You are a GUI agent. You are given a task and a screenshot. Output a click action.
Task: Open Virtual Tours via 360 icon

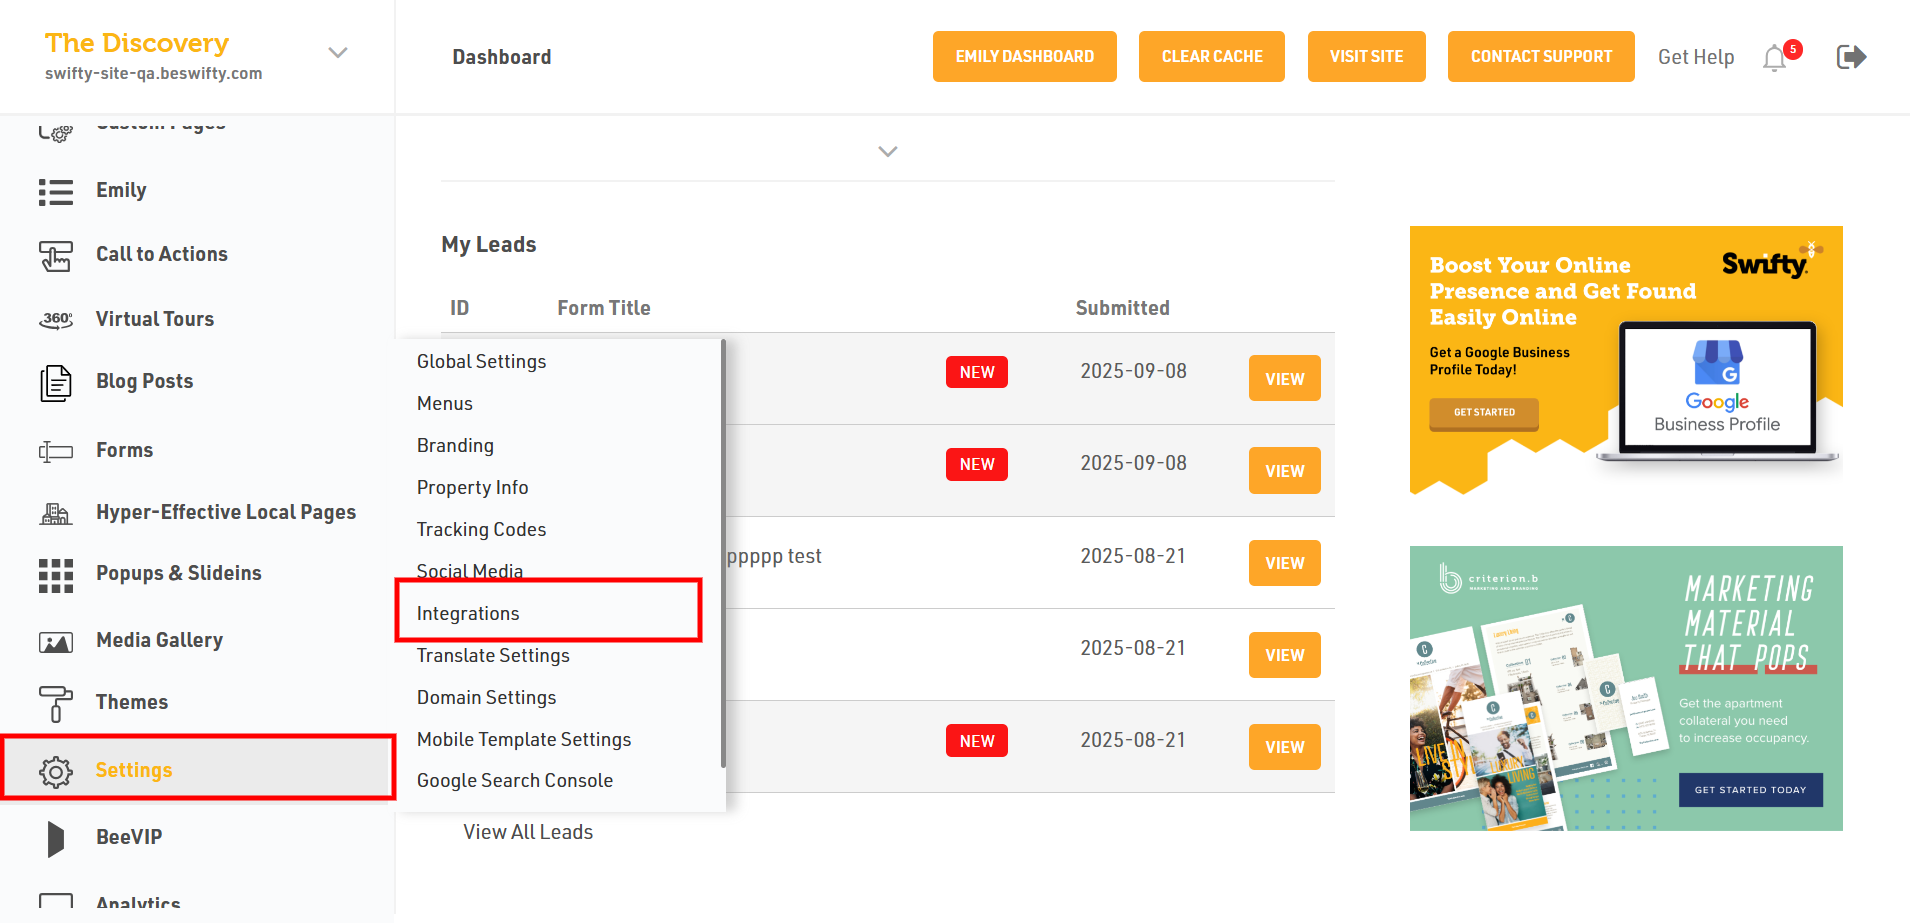[56, 320]
